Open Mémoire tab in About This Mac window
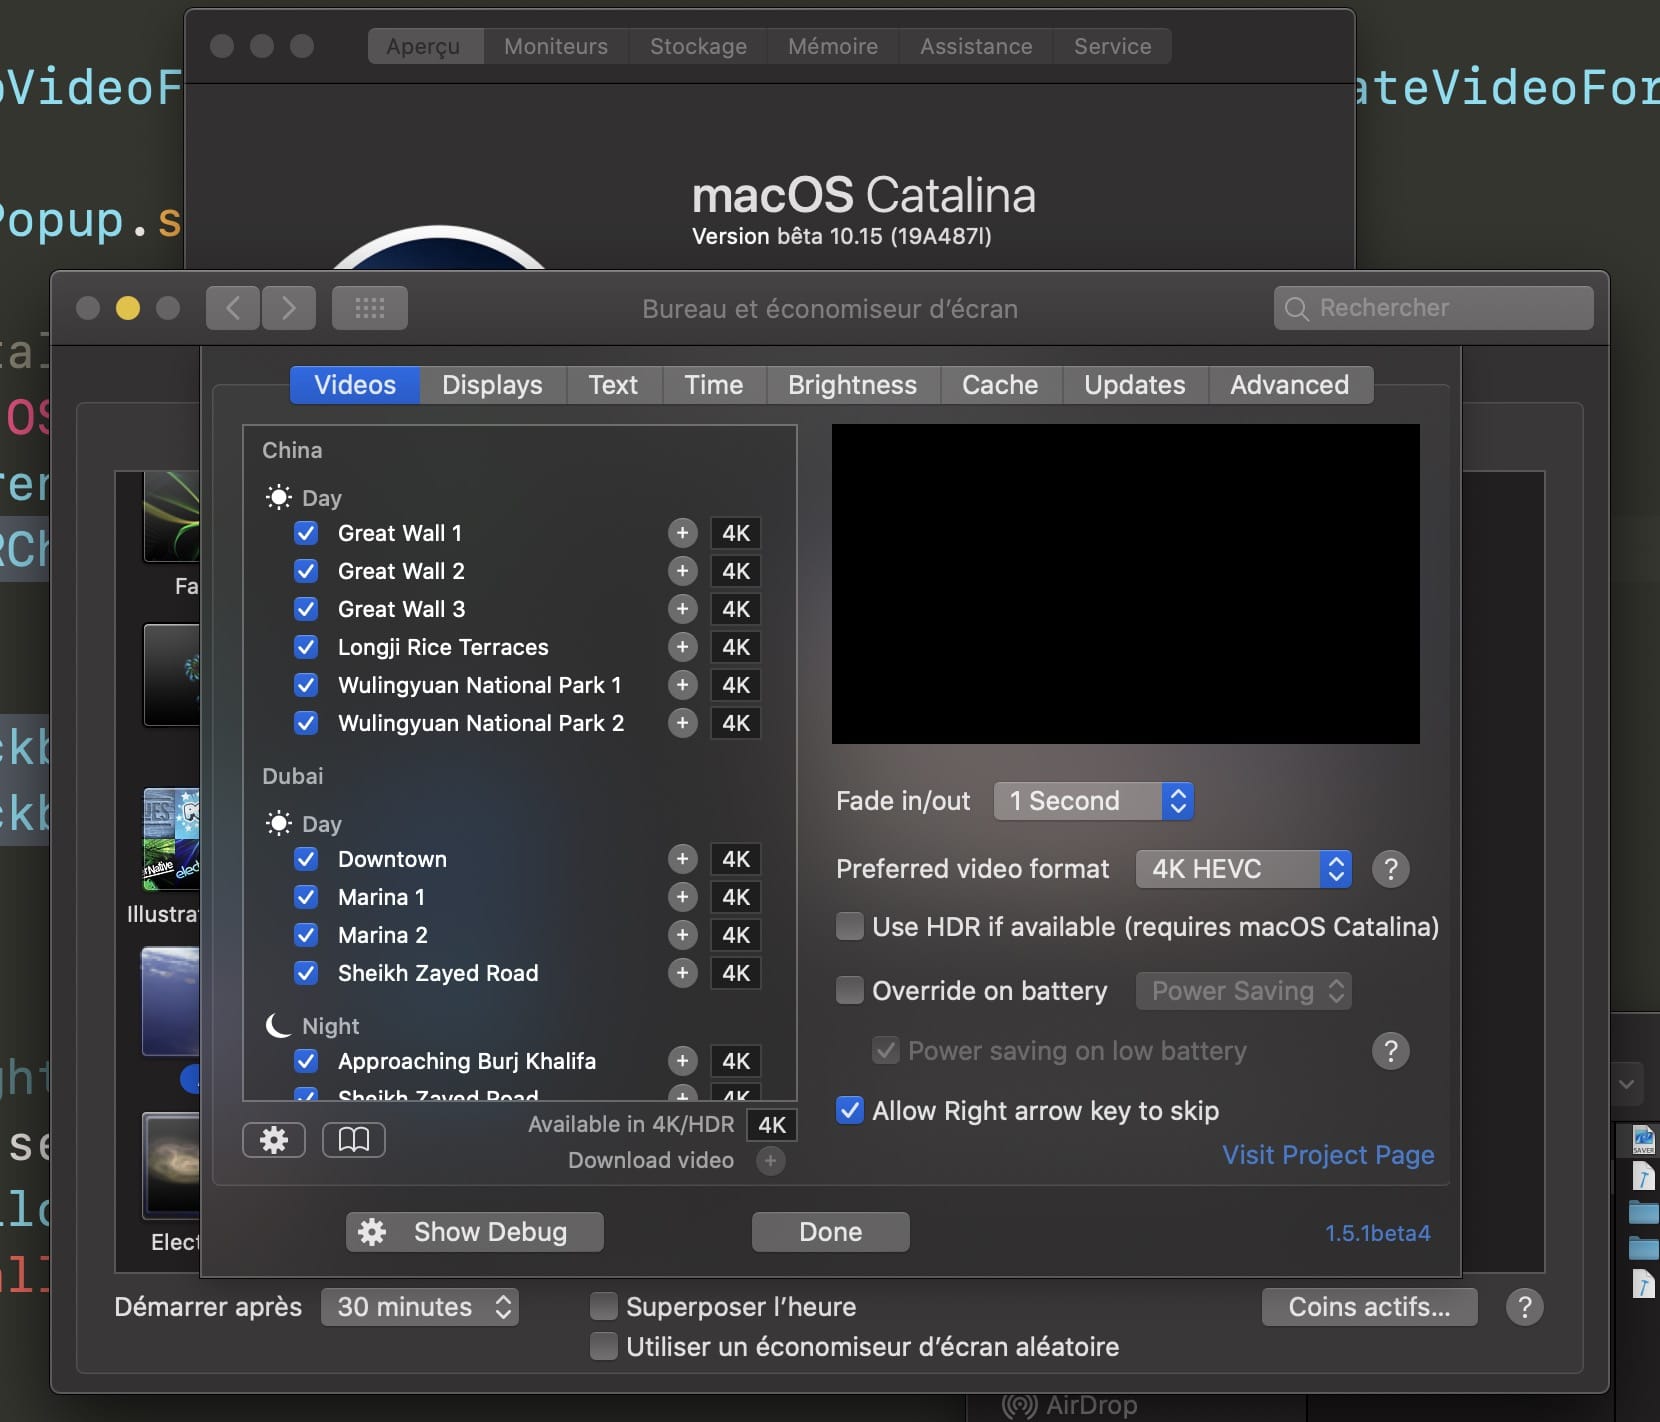 point(833,46)
